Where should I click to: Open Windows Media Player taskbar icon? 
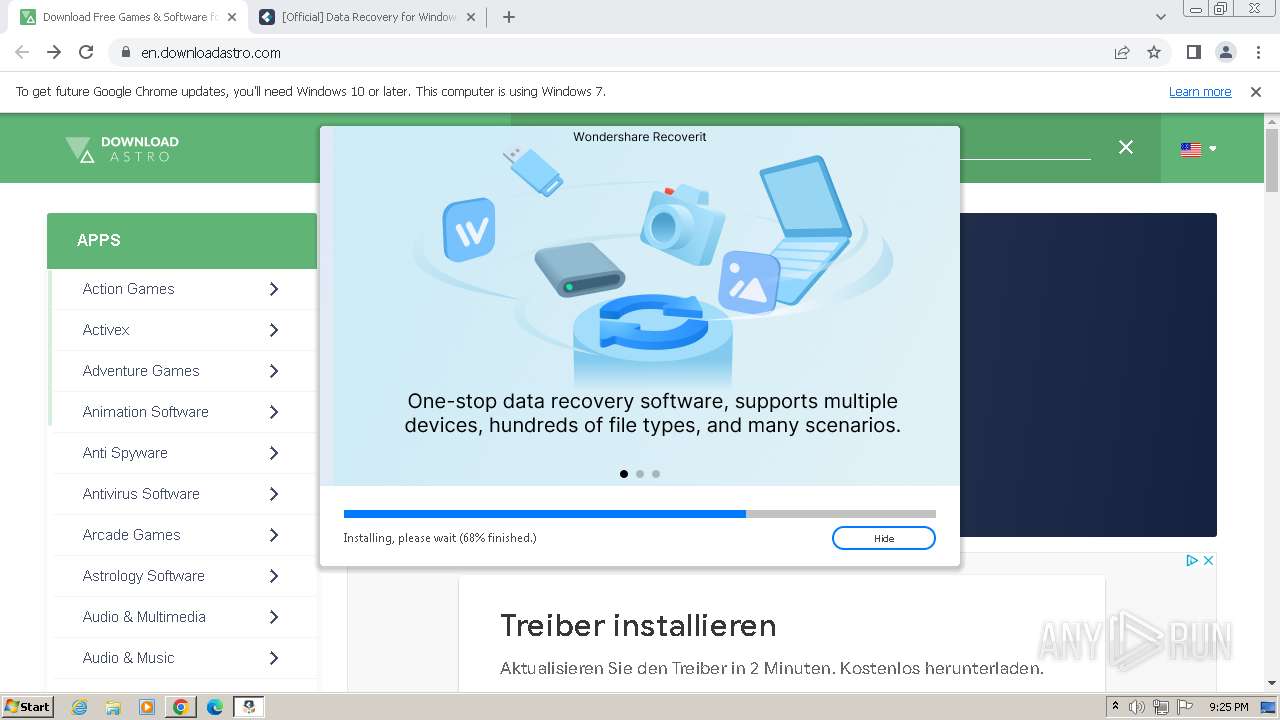pyautogui.click(x=147, y=707)
